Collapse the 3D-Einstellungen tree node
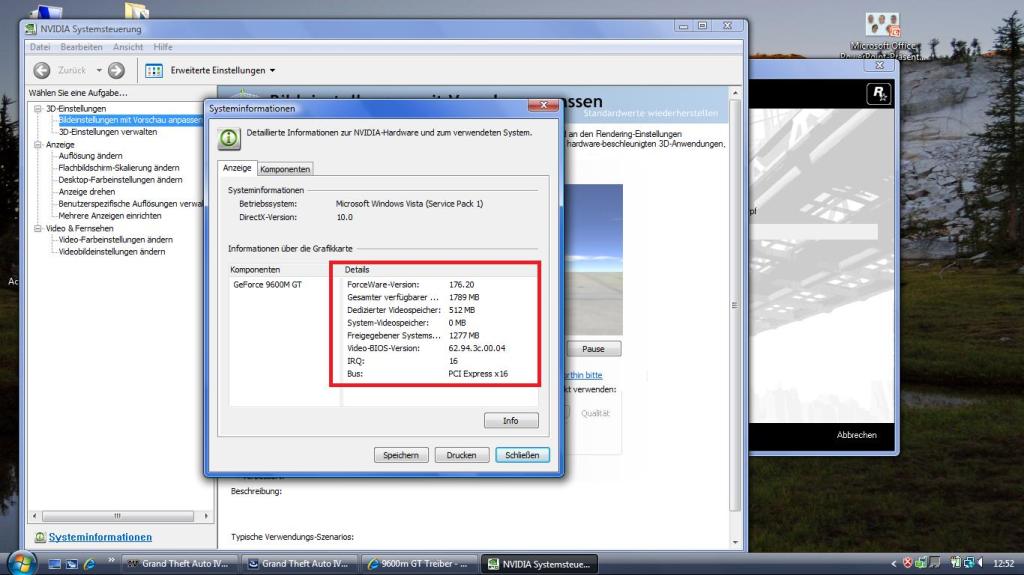Image resolution: width=1024 pixels, height=575 pixels. (x=38, y=108)
